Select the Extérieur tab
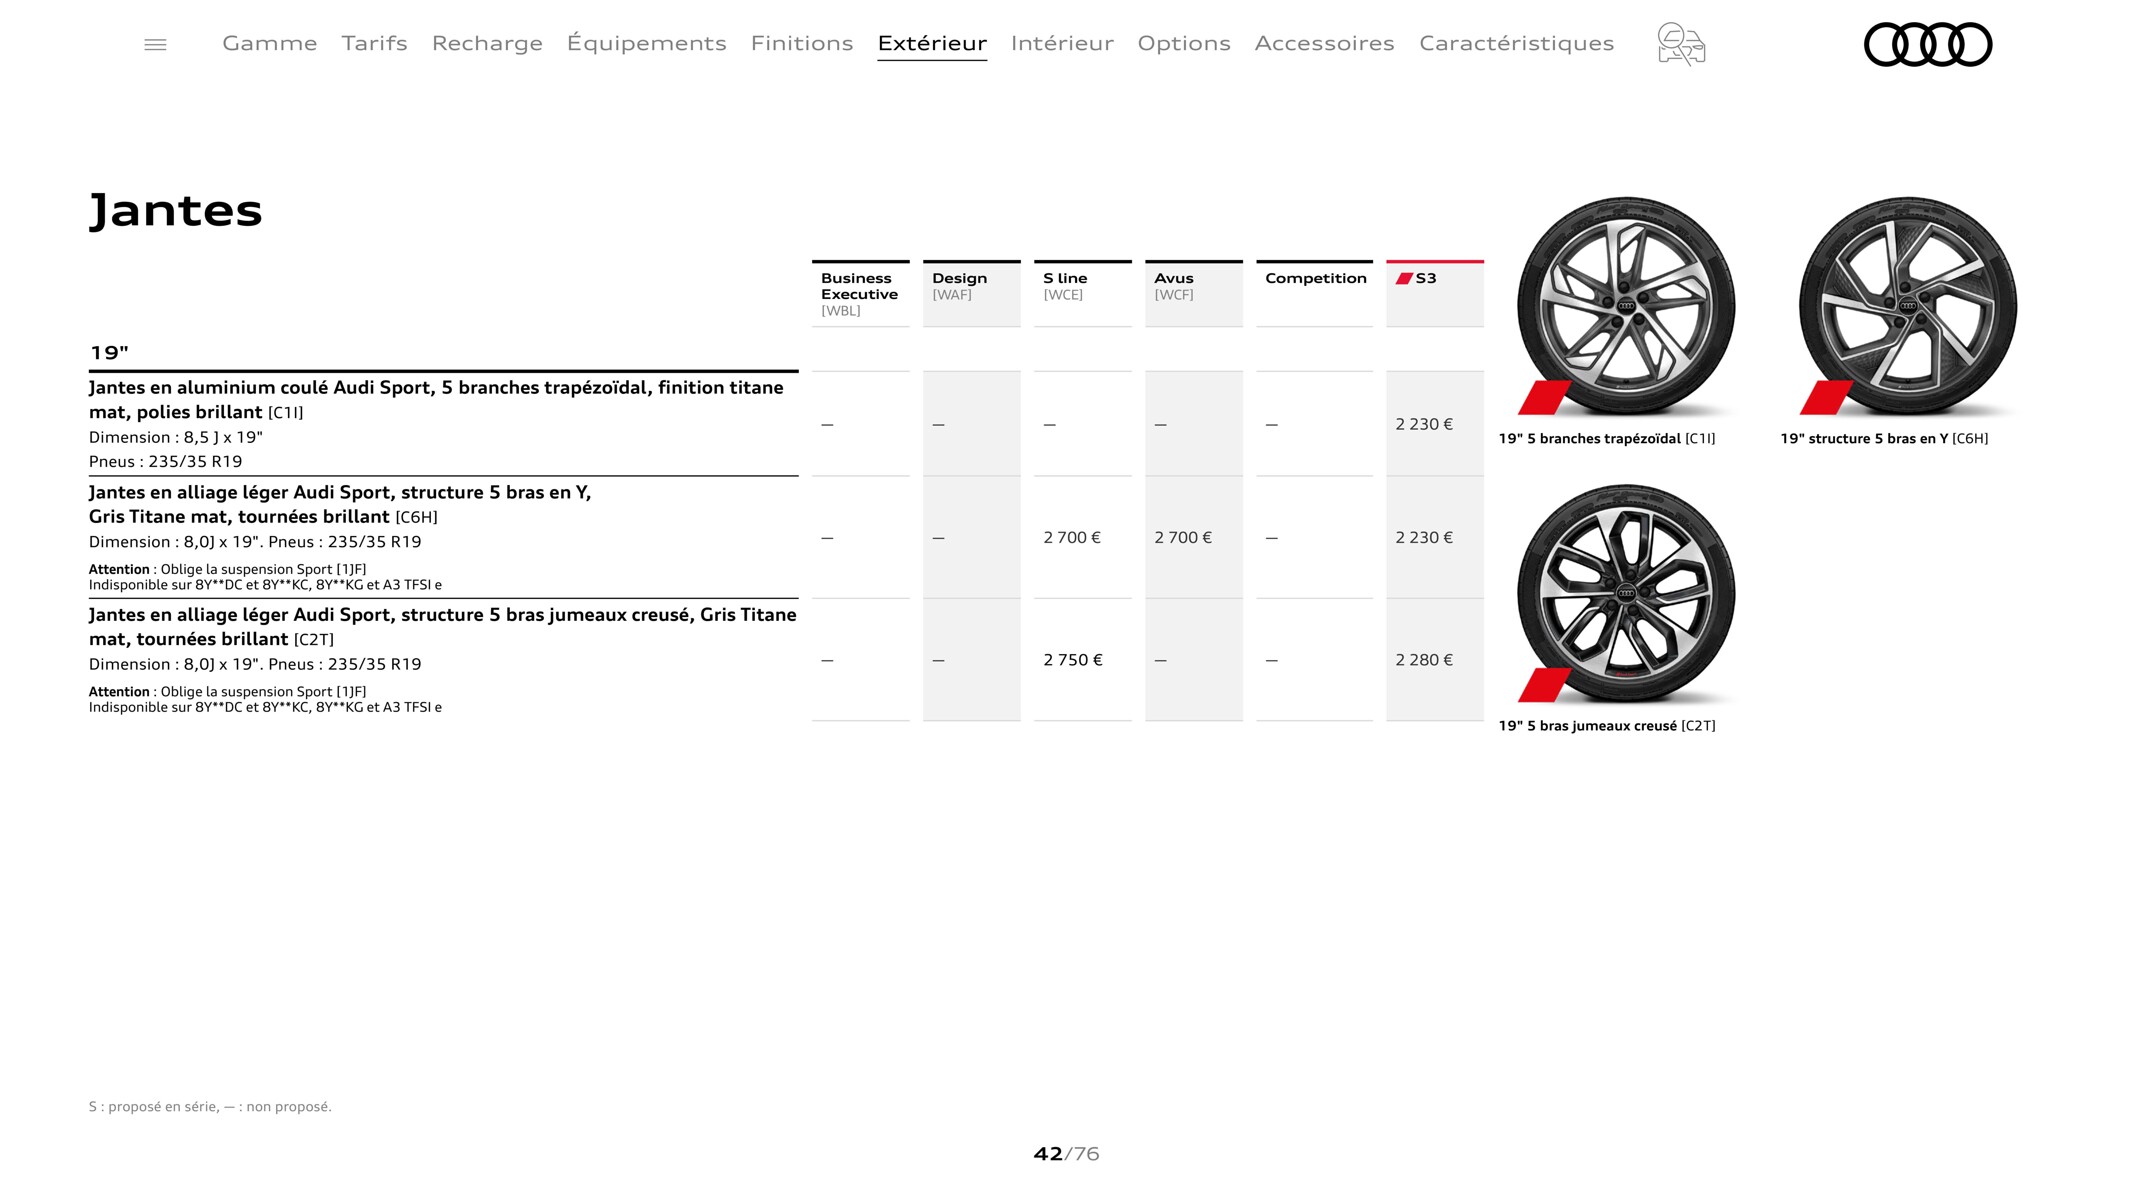The image size is (2133, 1200). [x=932, y=43]
